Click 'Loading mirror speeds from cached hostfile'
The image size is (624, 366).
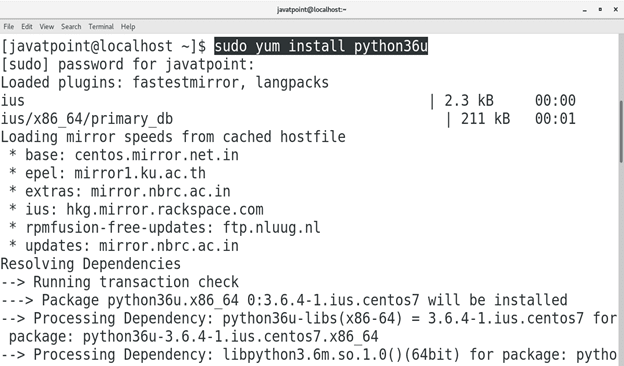pos(173,137)
